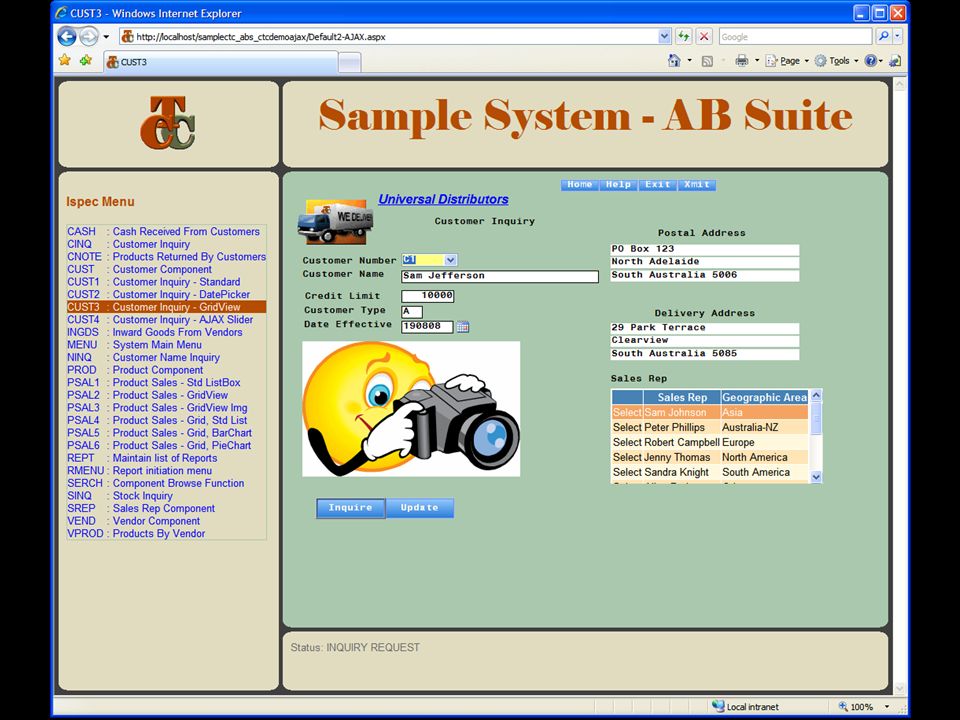
Task: Select the CUST3 browser tab
Action: tap(220, 62)
